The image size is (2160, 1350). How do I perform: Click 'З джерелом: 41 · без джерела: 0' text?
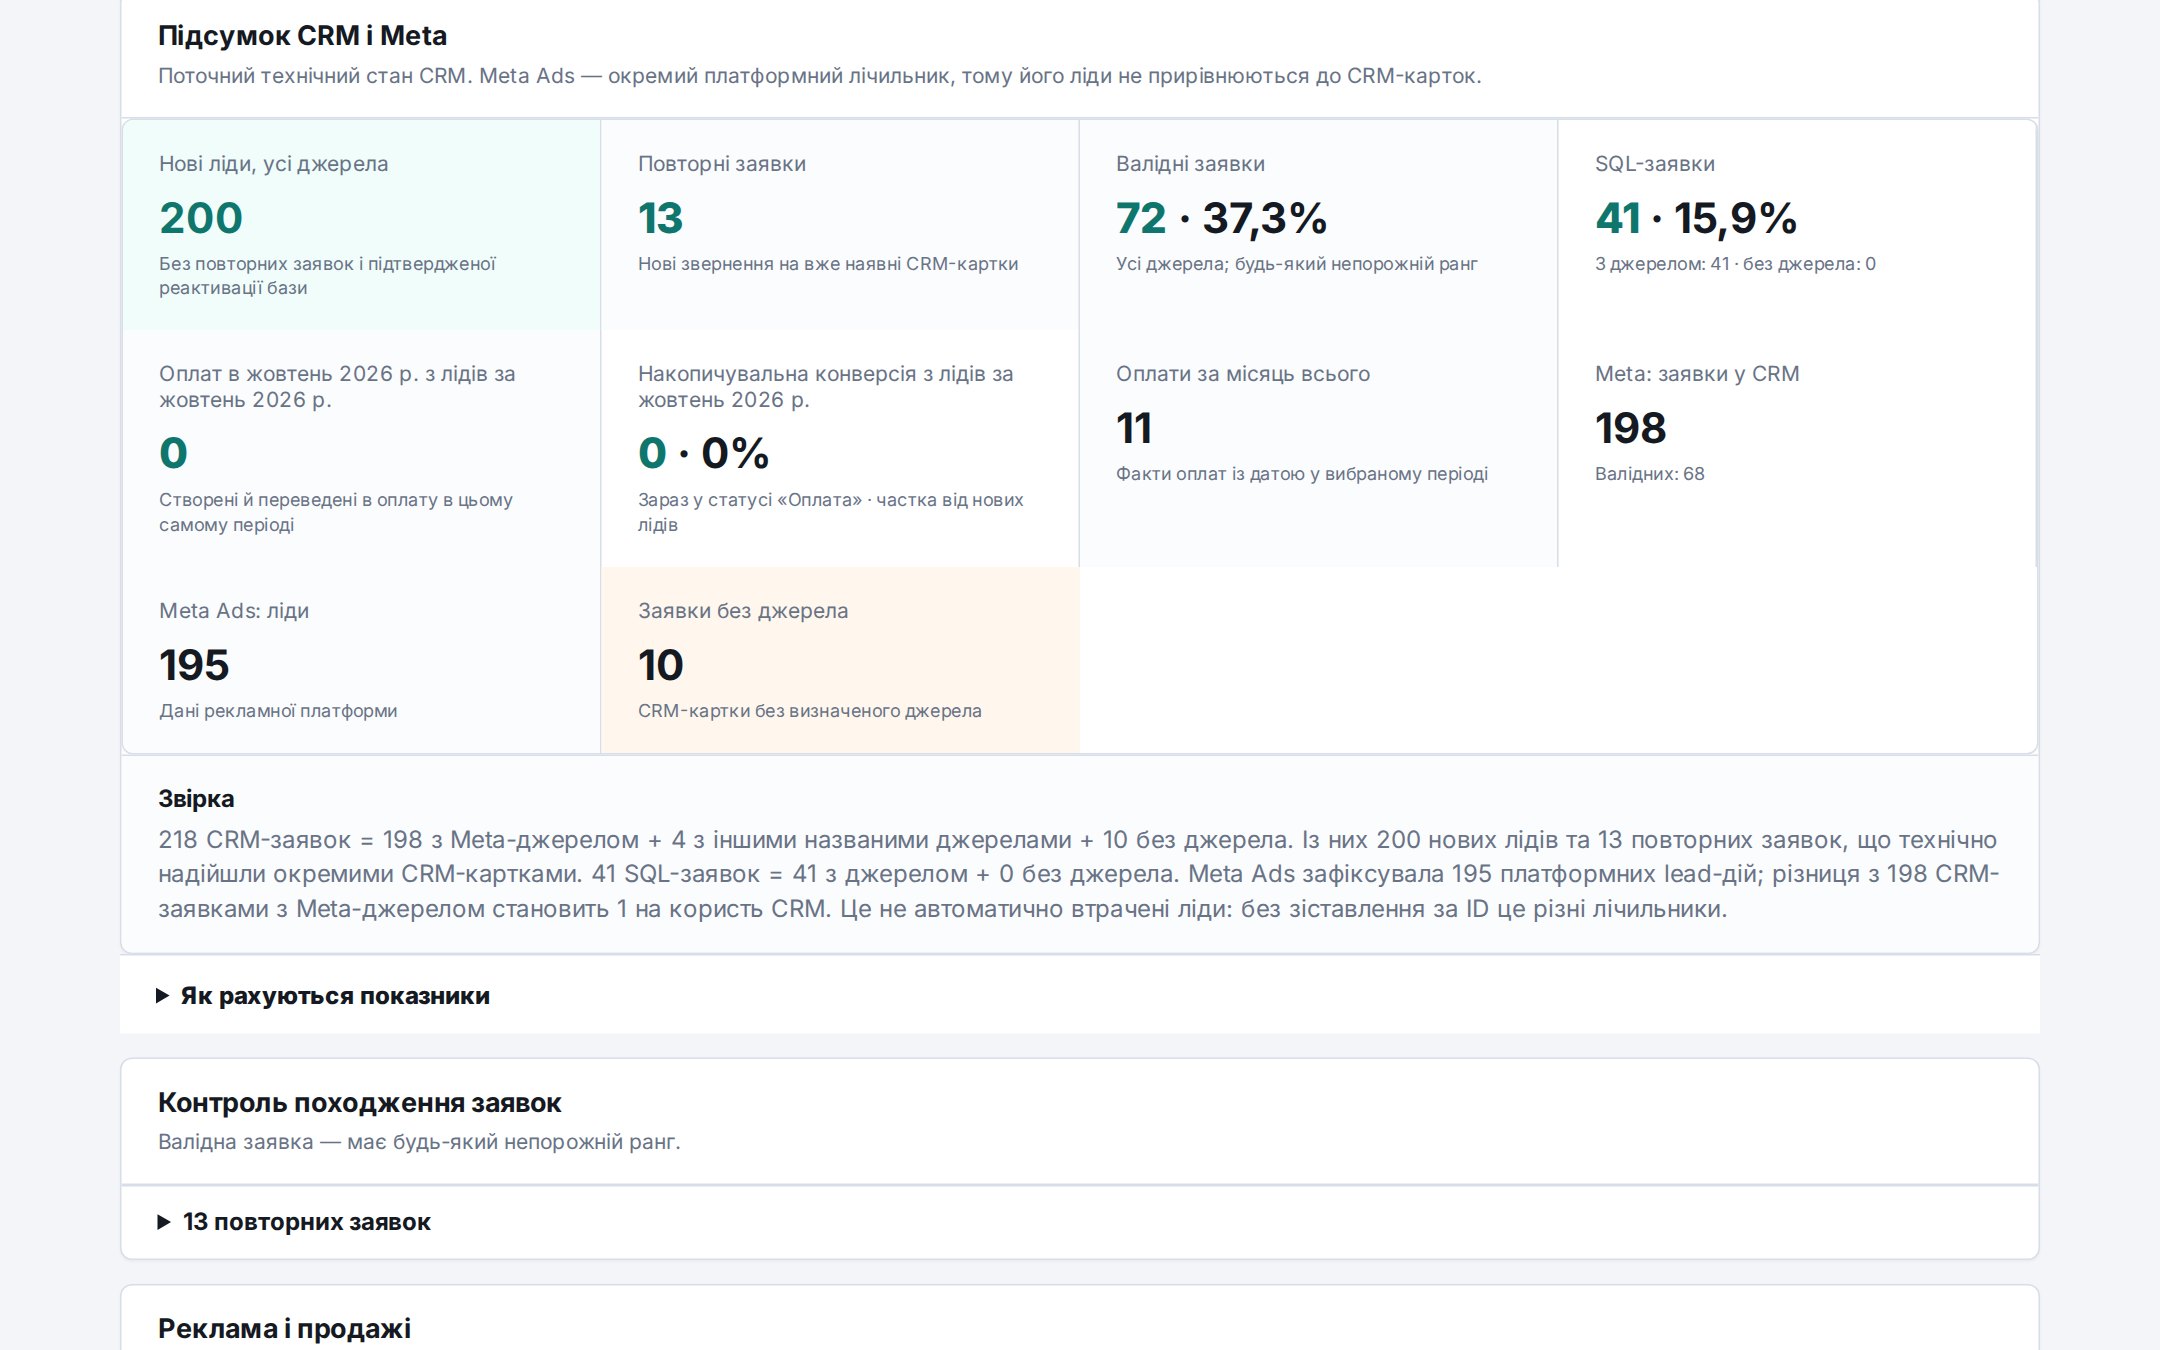pos(1735,264)
